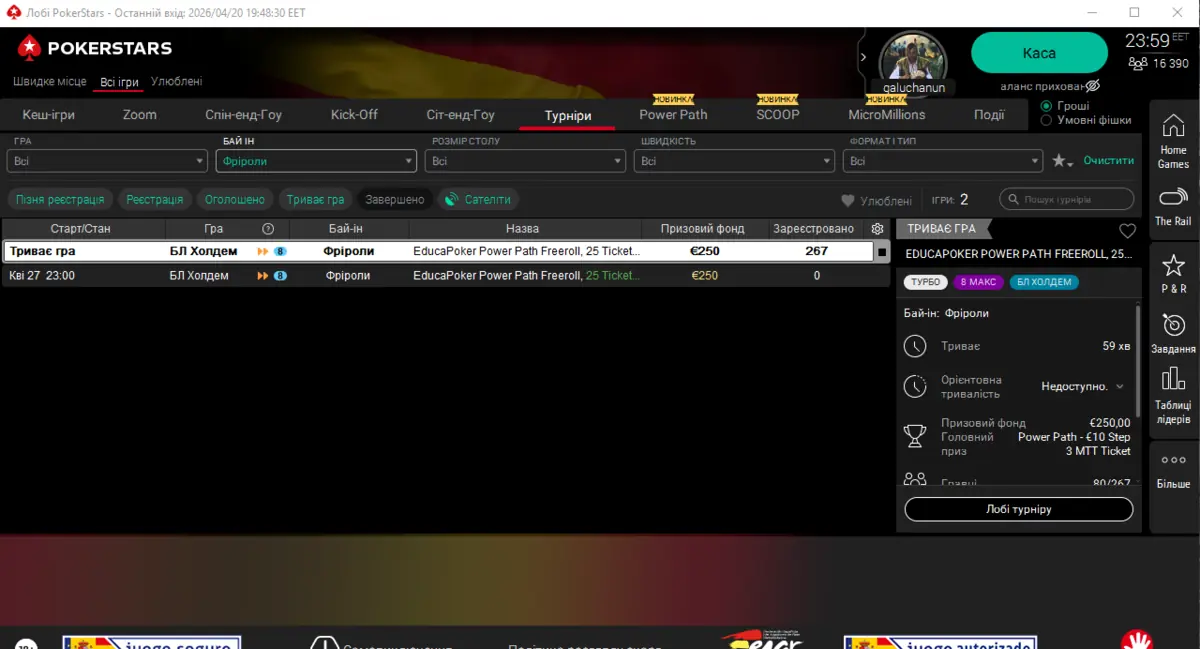Image resolution: width=1200 pixels, height=649 pixels.
Task: Select Гроші radio button
Action: tap(1047, 106)
